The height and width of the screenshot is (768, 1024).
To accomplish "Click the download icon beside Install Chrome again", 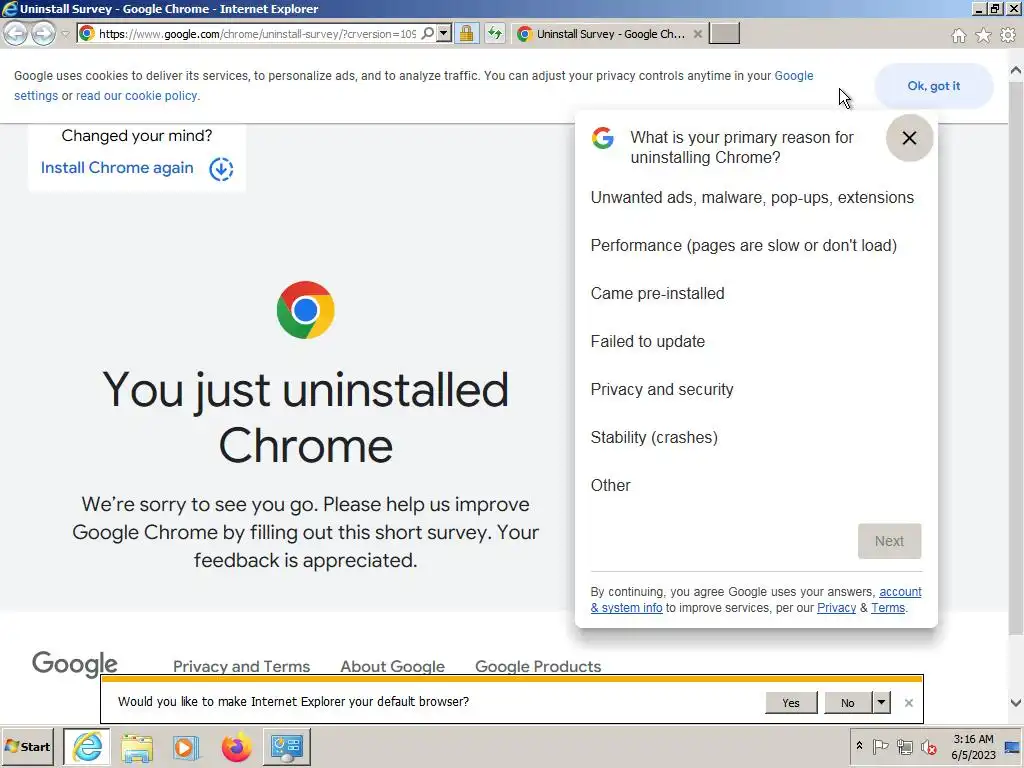I will point(221,168).
